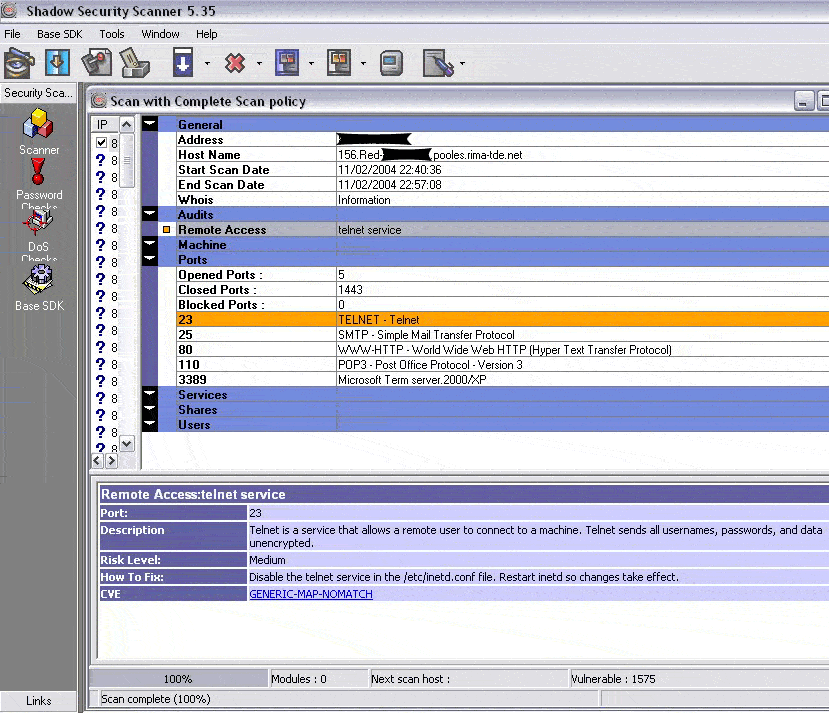This screenshot has width=829, height=713.
Task: Toggle the checked host checkbox in IP list
Action: (102, 143)
